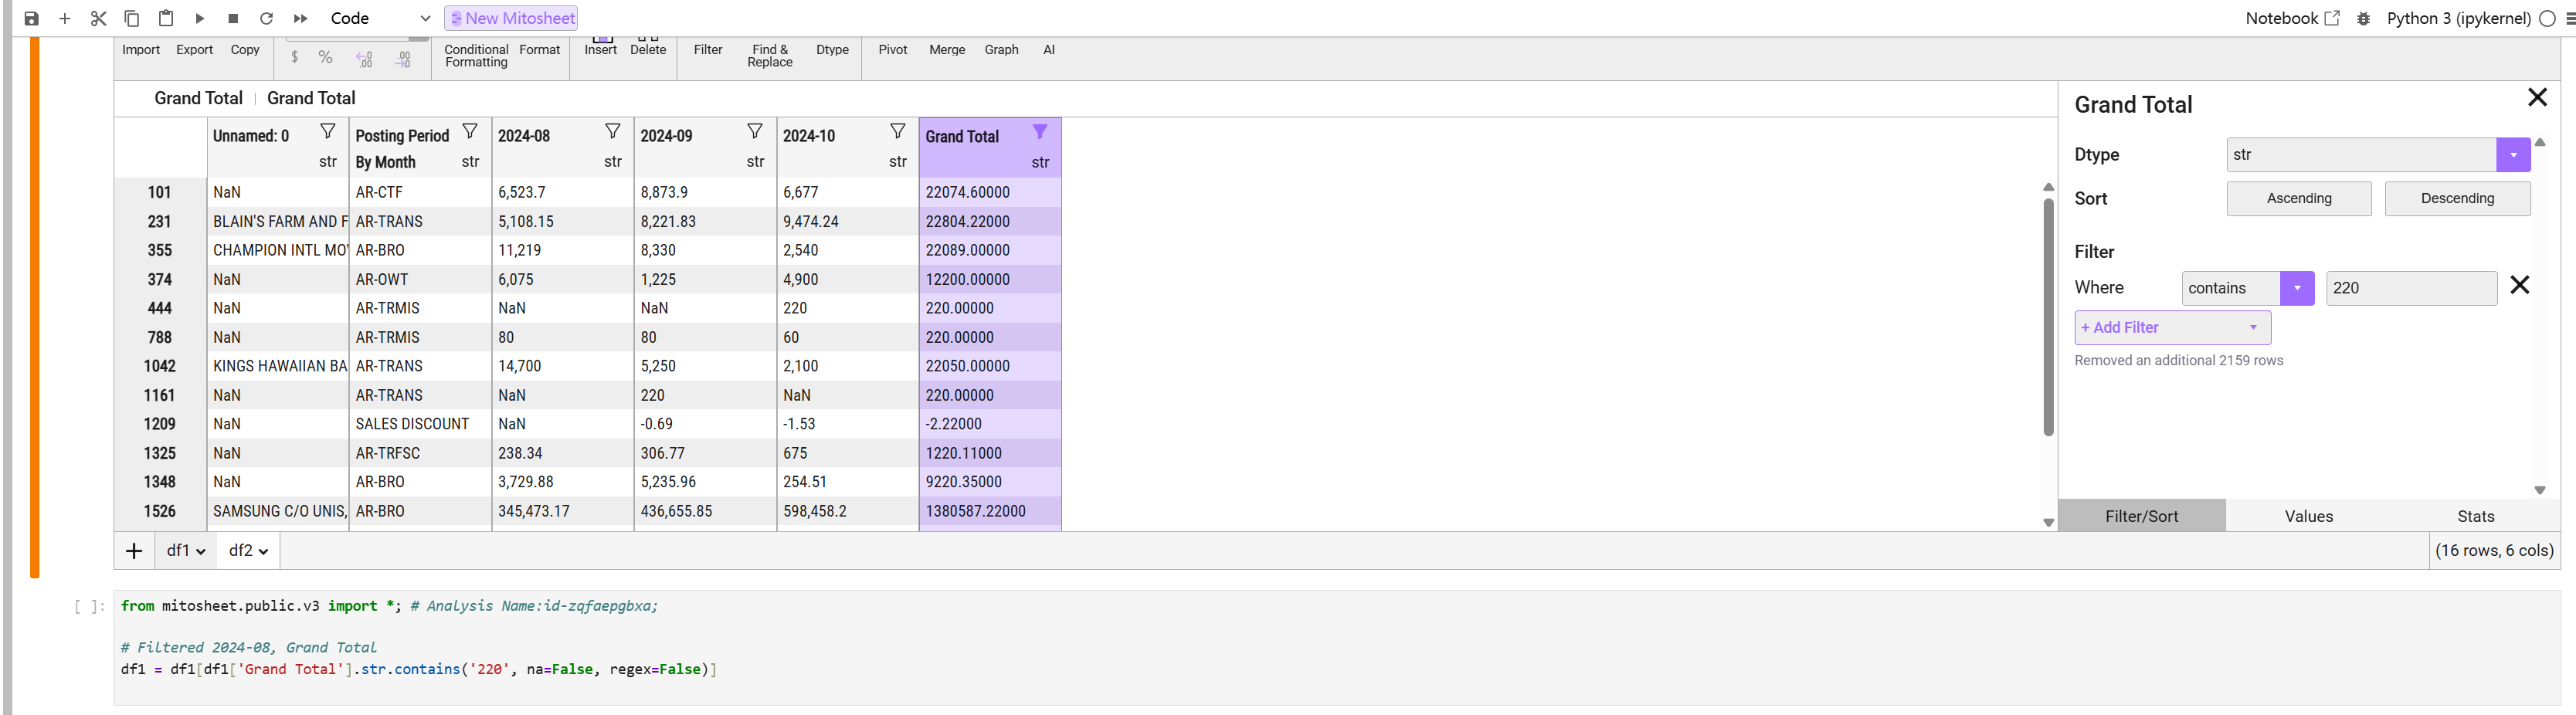
Task: Open the Dtype dropdown set to str
Action: tap(2378, 155)
